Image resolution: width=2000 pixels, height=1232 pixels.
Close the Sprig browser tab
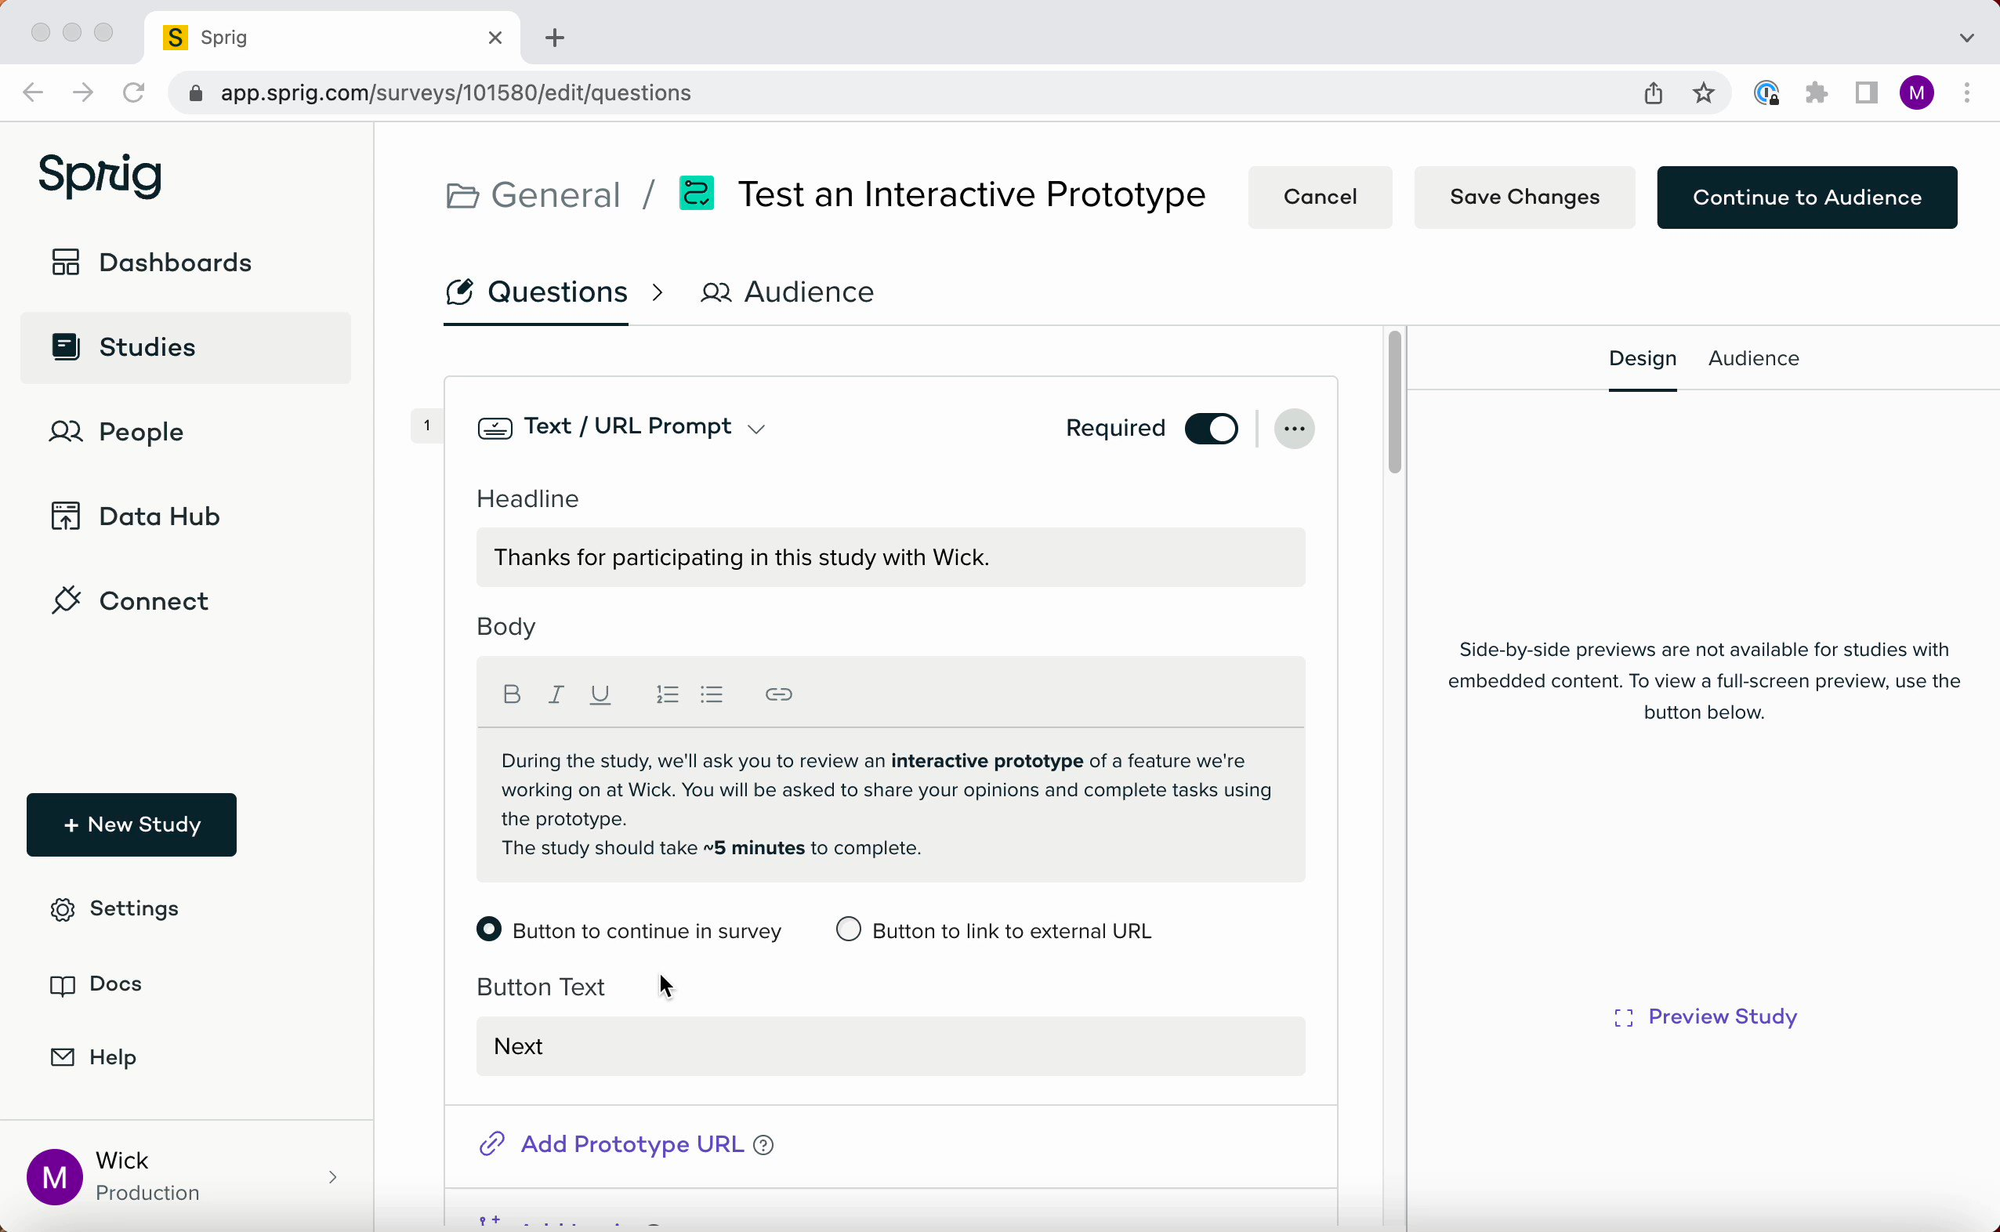(x=495, y=38)
